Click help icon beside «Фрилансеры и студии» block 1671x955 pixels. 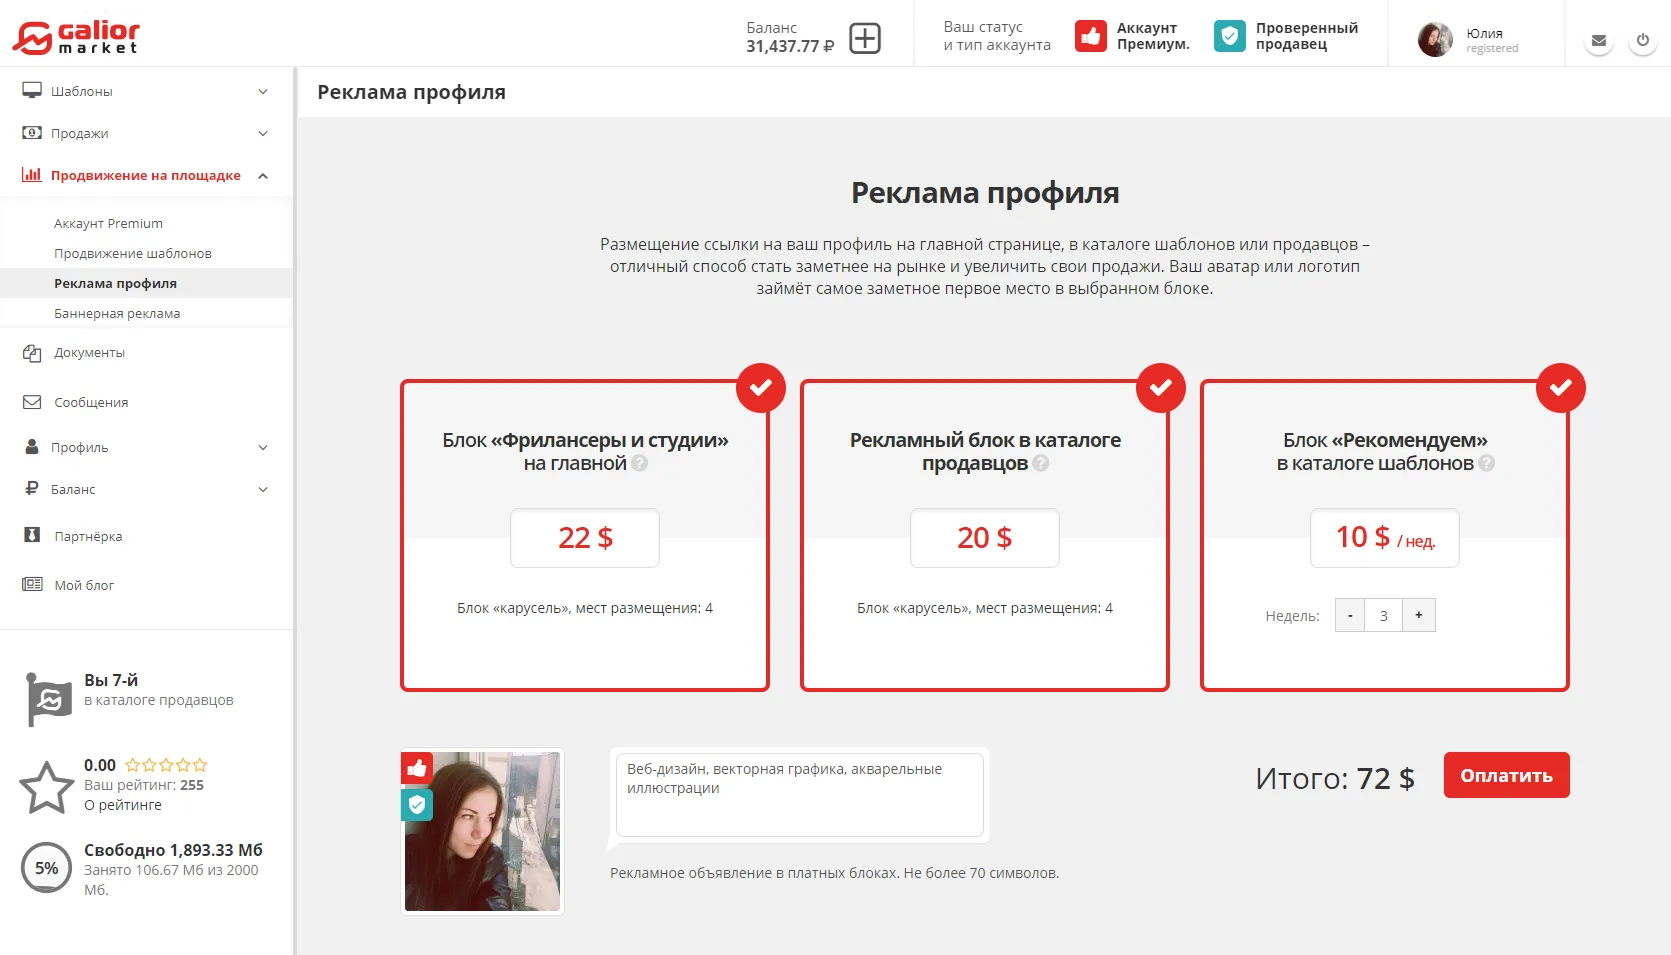pyautogui.click(x=640, y=463)
